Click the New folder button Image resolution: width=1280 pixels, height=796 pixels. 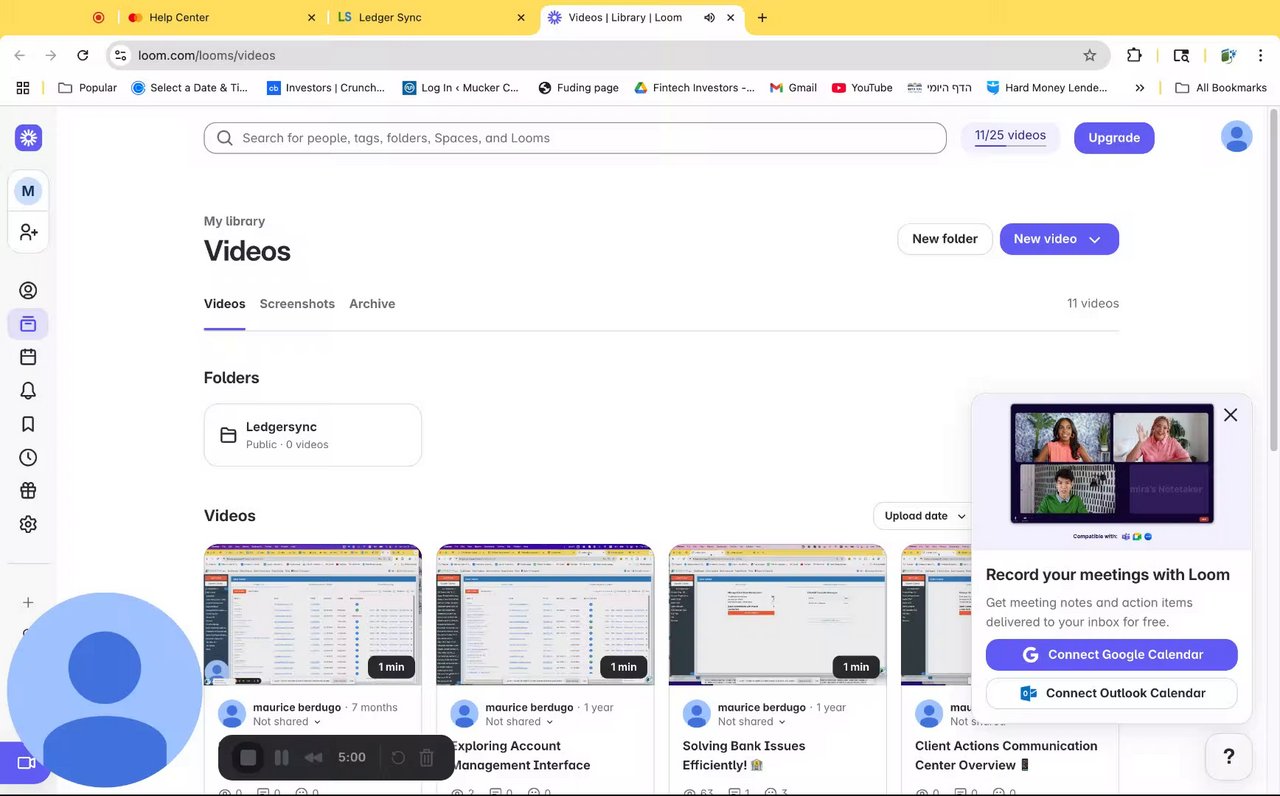pos(945,239)
